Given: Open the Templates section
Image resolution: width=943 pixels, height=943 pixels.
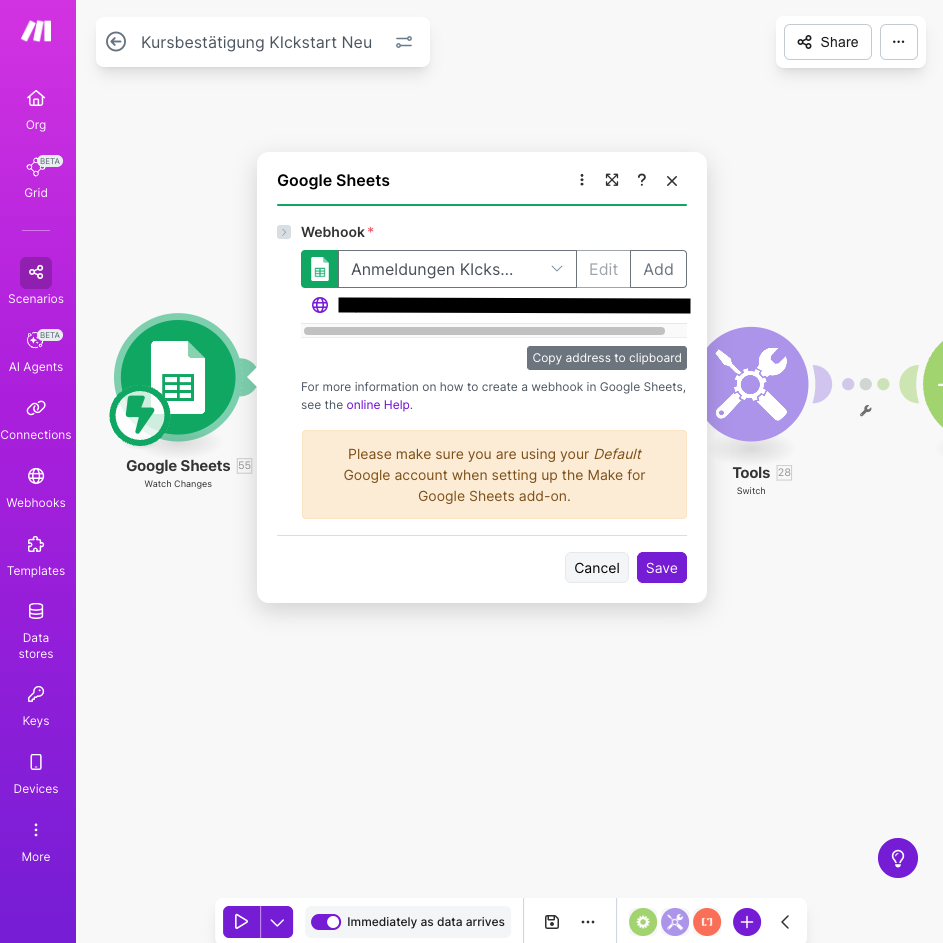Looking at the screenshot, I should pyautogui.click(x=35, y=556).
